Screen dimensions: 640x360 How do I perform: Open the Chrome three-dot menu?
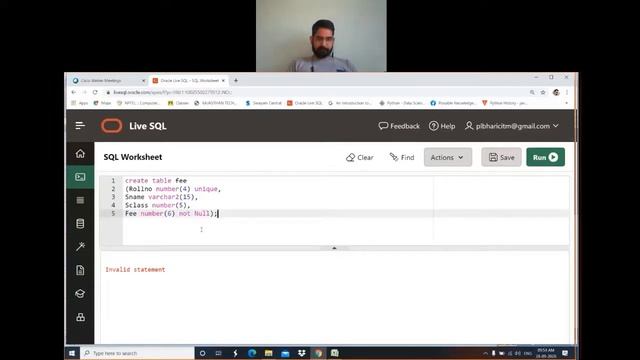tap(567, 92)
